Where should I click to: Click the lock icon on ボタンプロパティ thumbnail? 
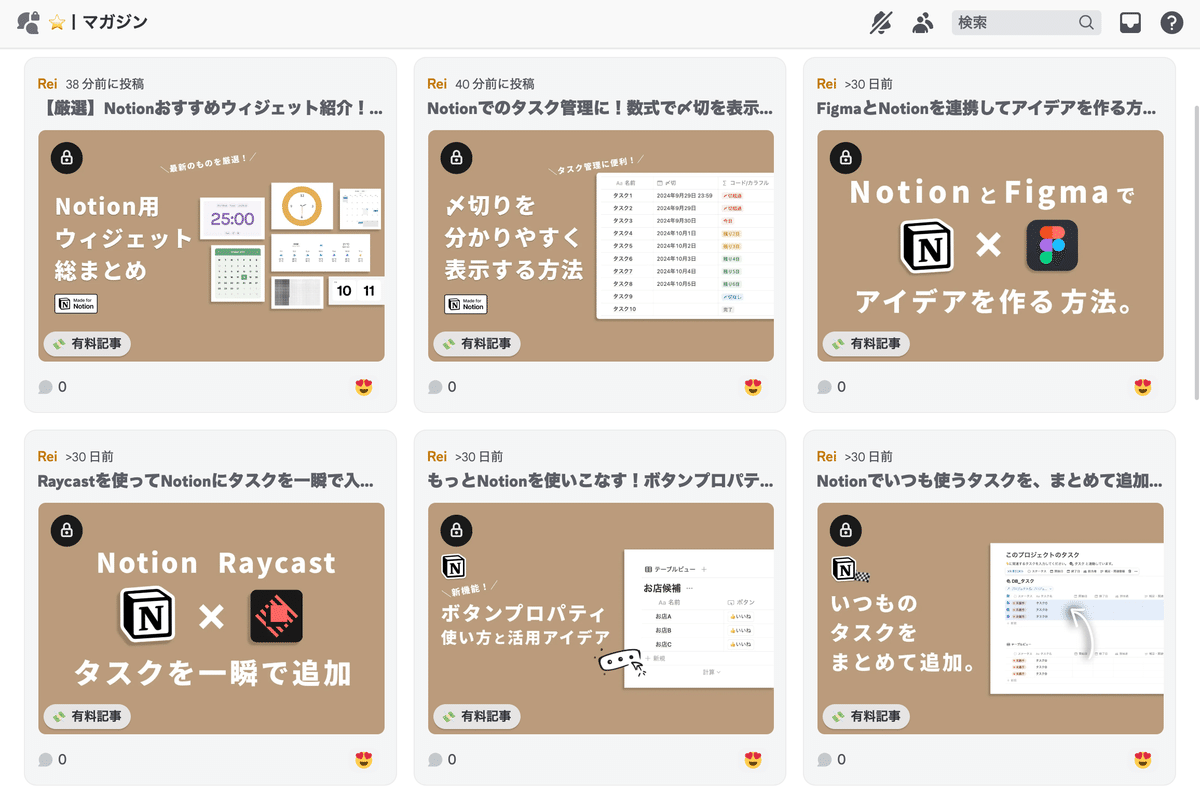coord(456,531)
